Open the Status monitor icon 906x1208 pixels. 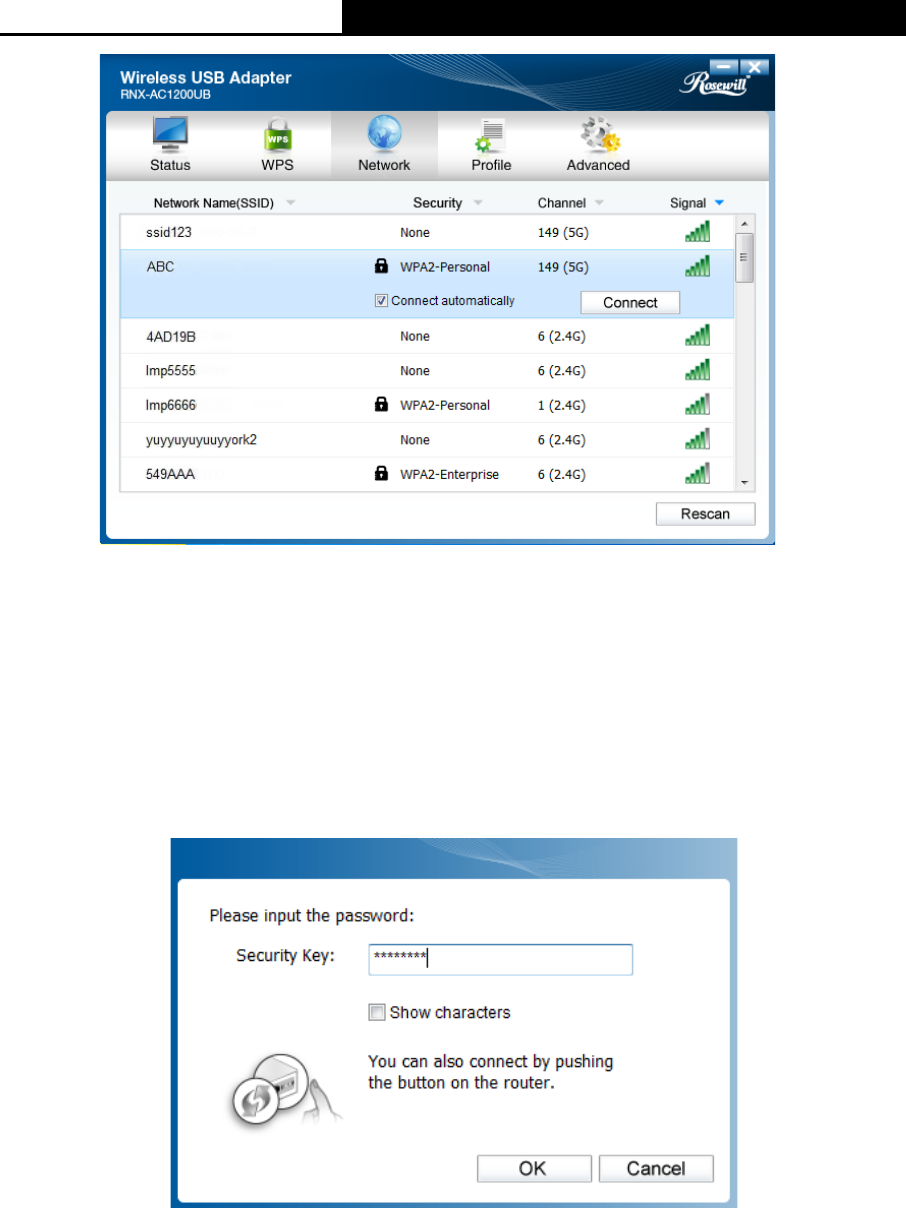[170, 135]
